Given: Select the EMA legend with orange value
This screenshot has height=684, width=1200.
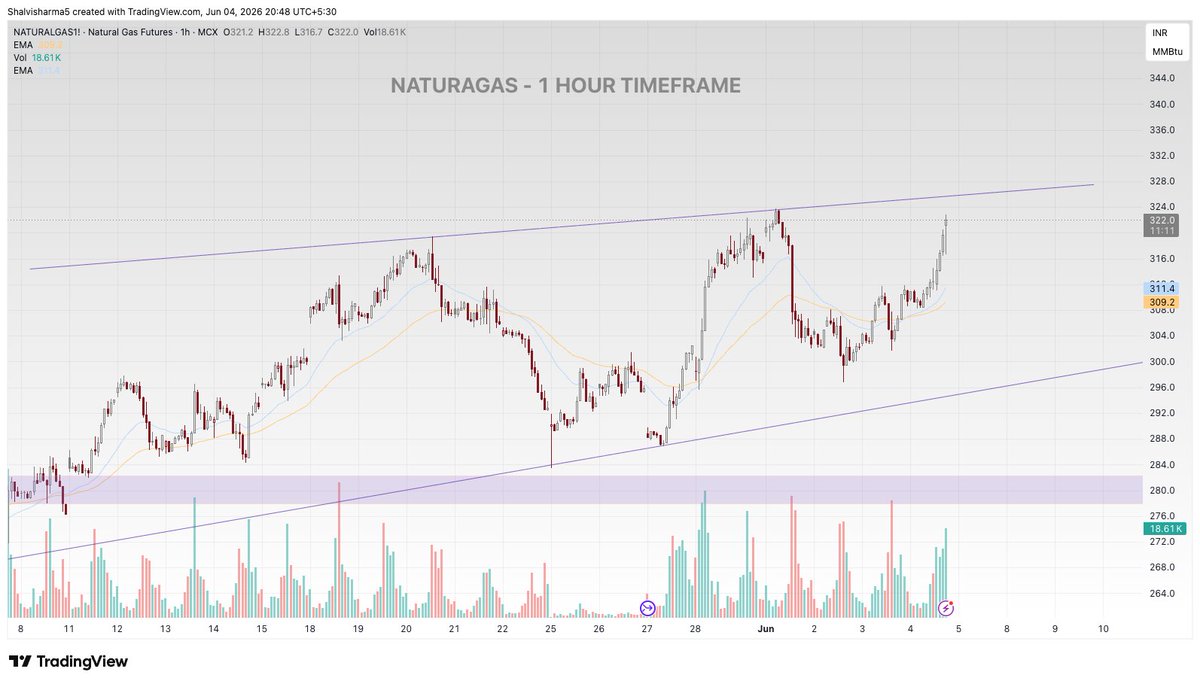Looking at the screenshot, I should tap(38, 45).
